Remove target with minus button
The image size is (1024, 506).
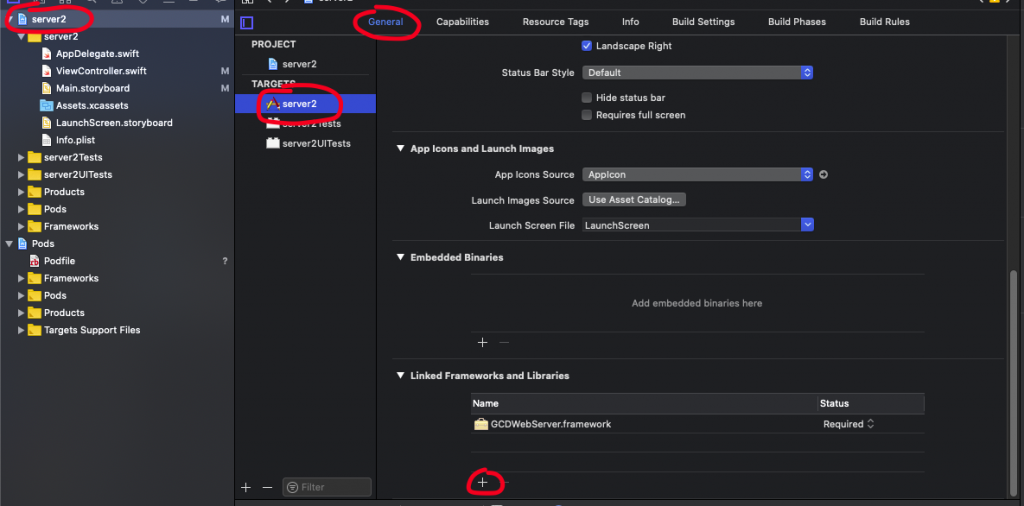click(267, 487)
